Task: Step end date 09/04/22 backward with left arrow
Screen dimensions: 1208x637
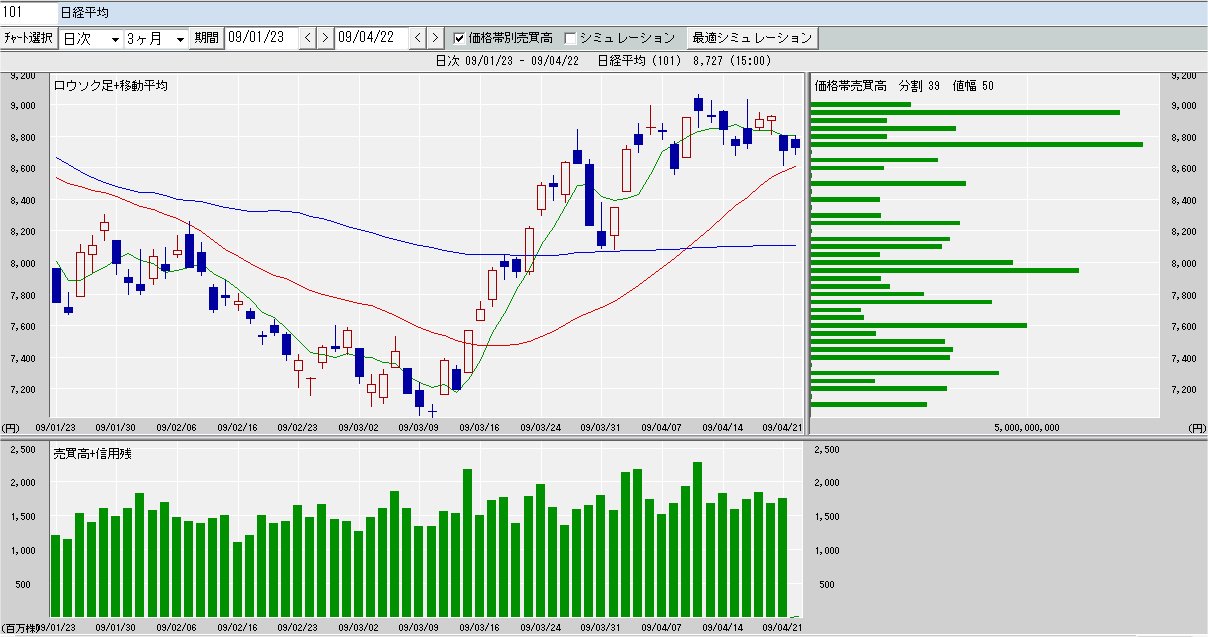Action: (418, 38)
